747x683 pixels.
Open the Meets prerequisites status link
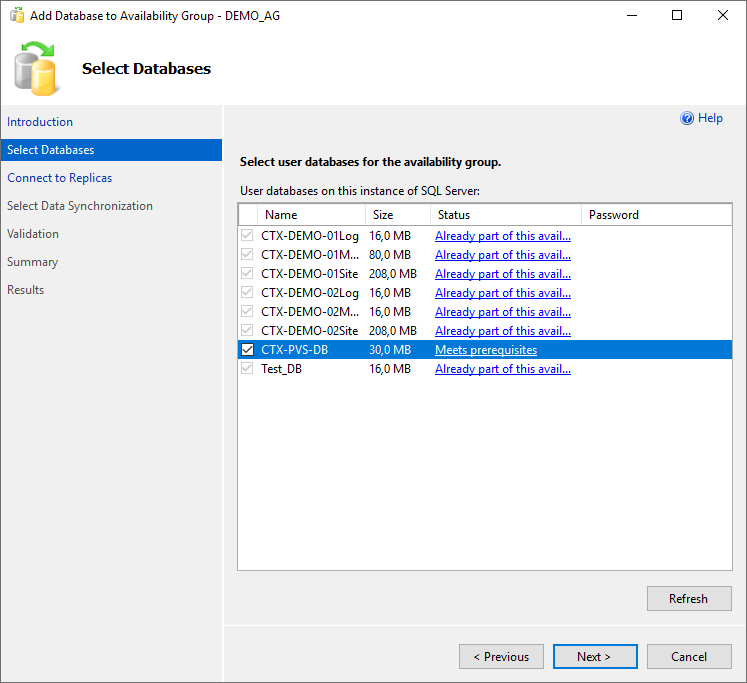pos(486,350)
